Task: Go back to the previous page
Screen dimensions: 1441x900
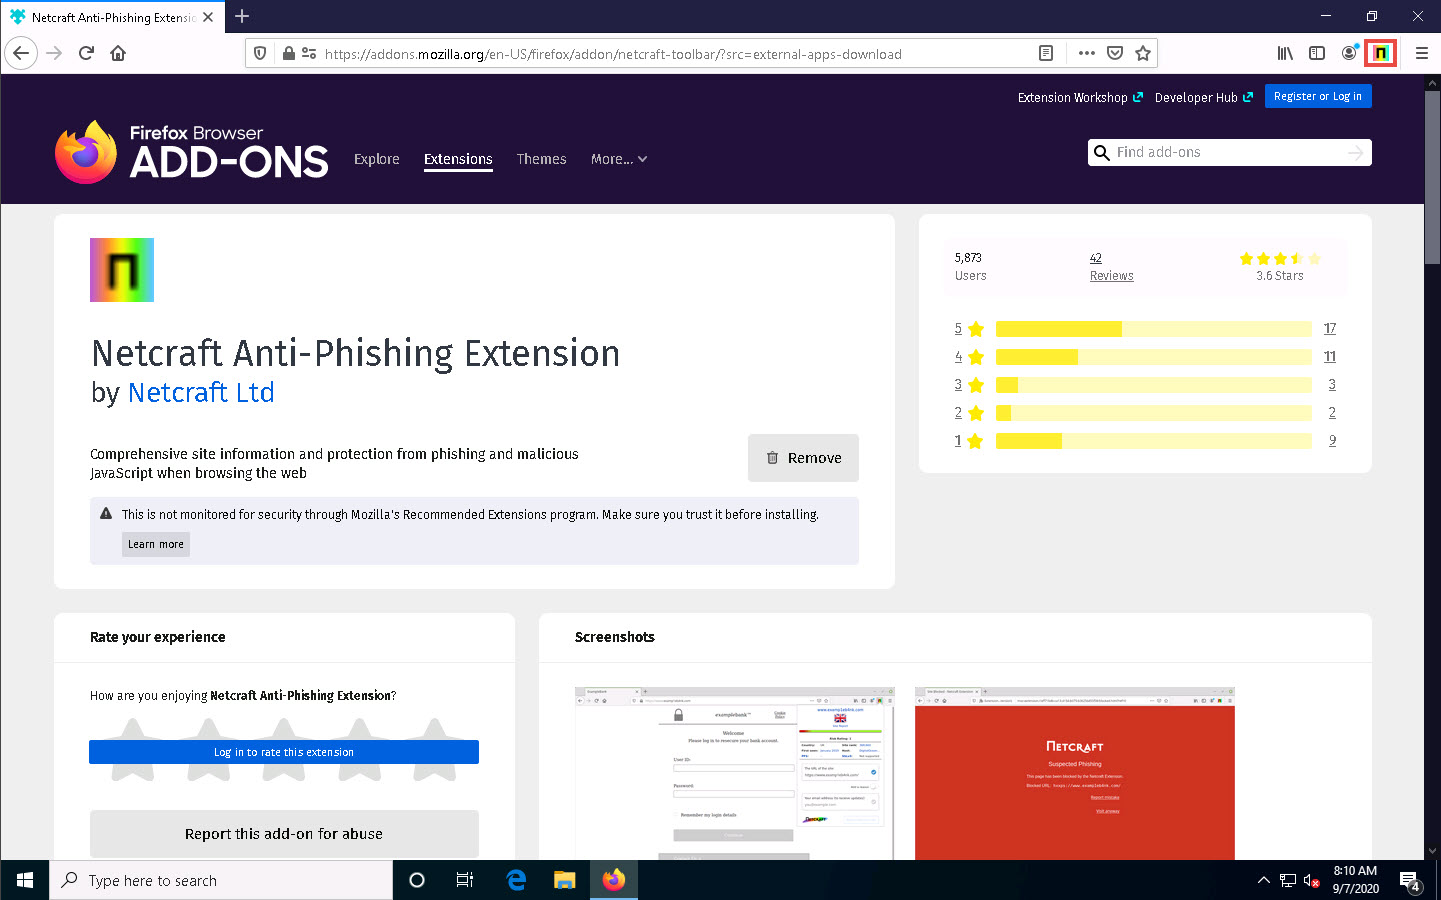Action: pyautogui.click(x=21, y=53)
